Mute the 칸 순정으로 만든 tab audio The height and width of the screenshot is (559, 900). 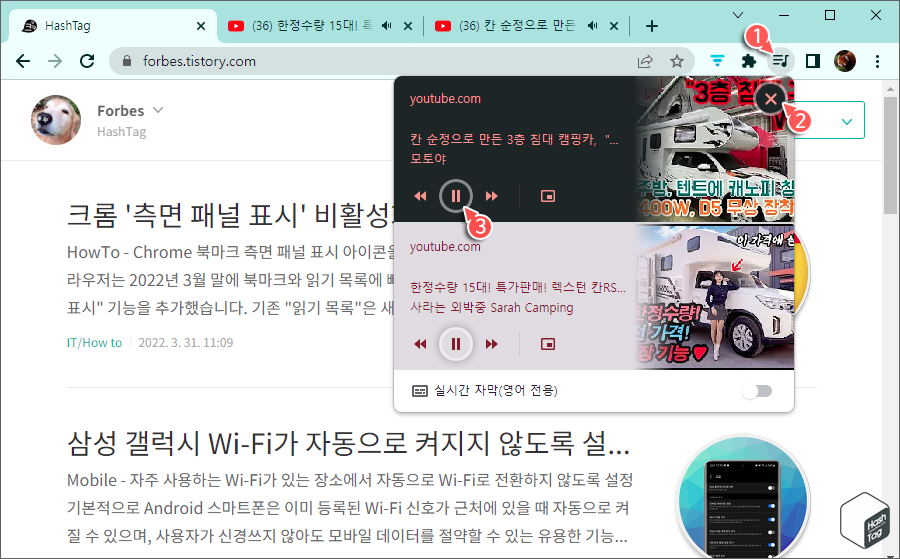593,26
